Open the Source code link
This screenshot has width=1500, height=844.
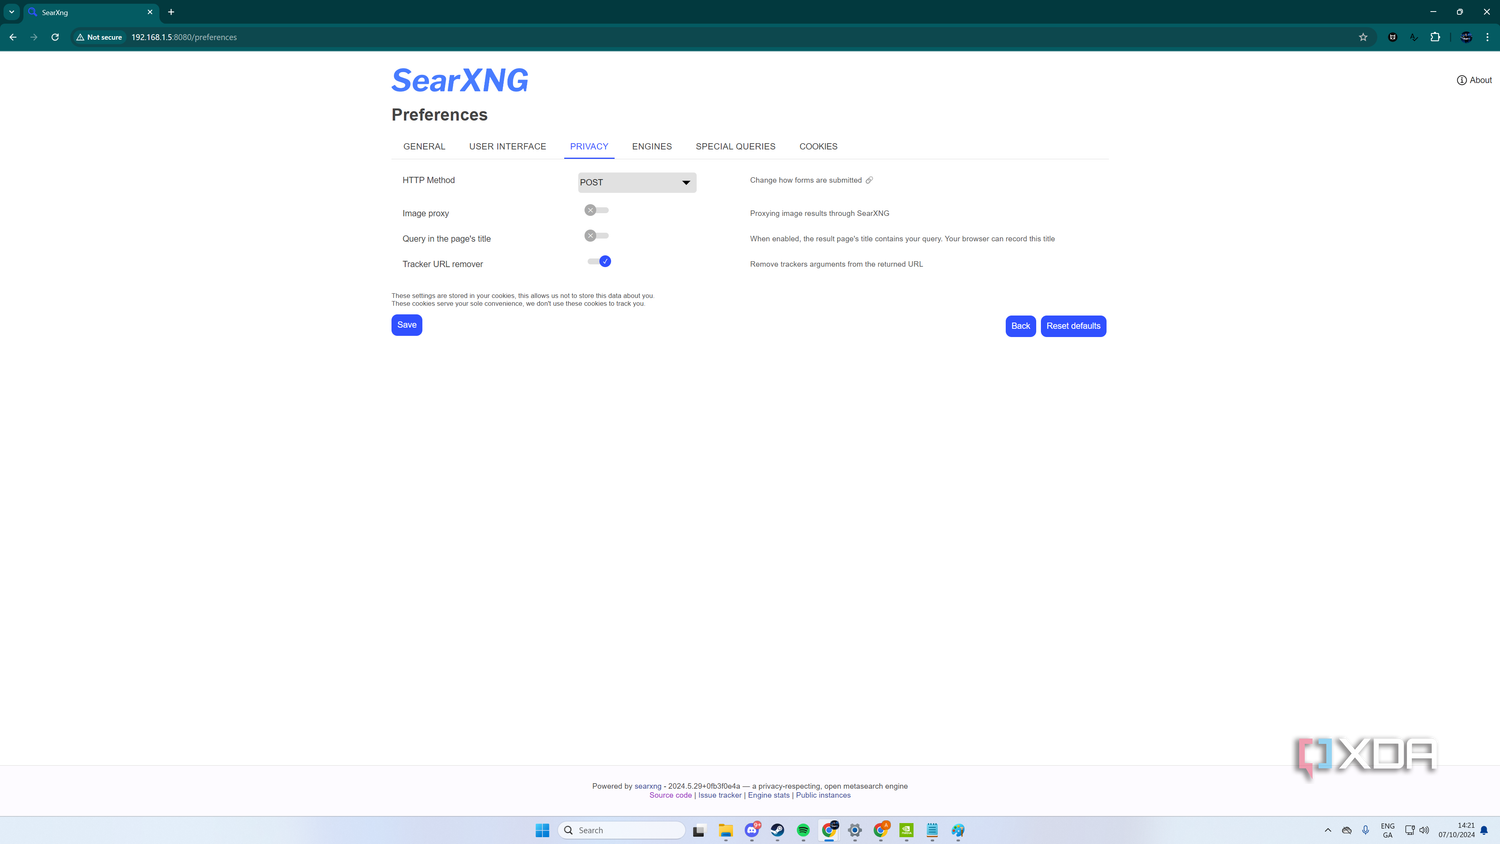(x=670, y=795)
